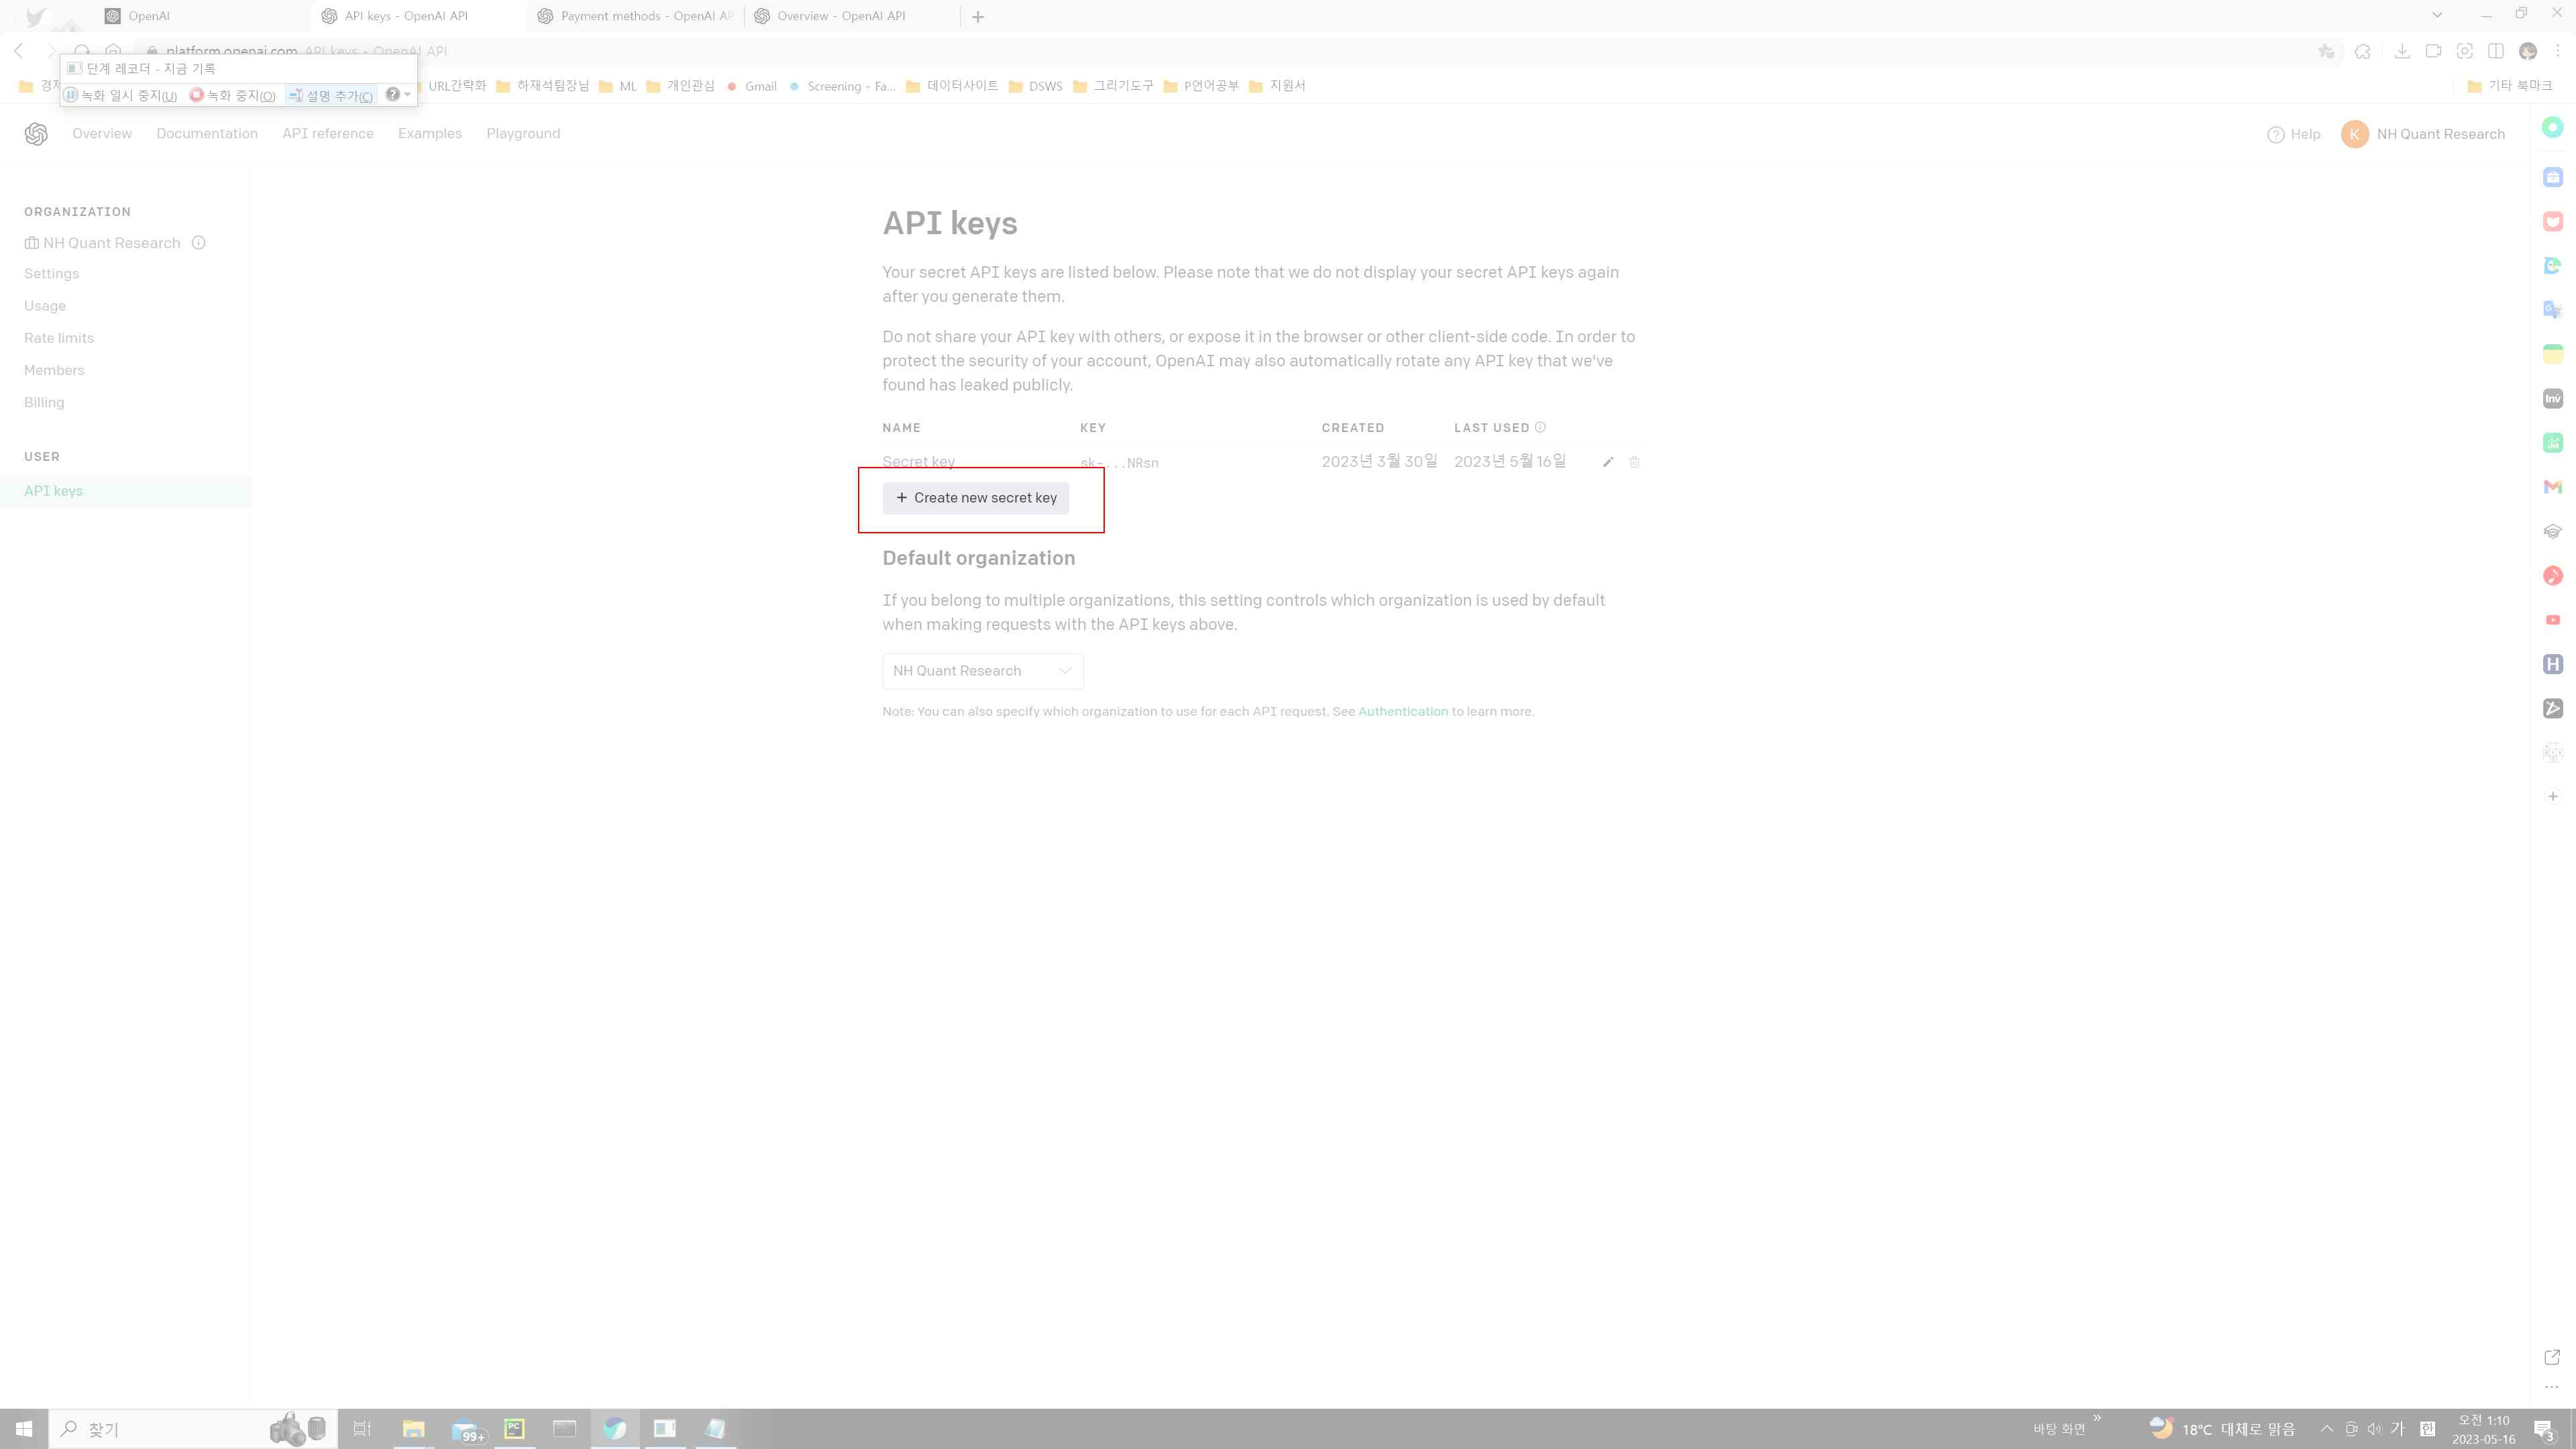
Task: Delete the Secret key with the trash icon
Action: click(1635, 462)
